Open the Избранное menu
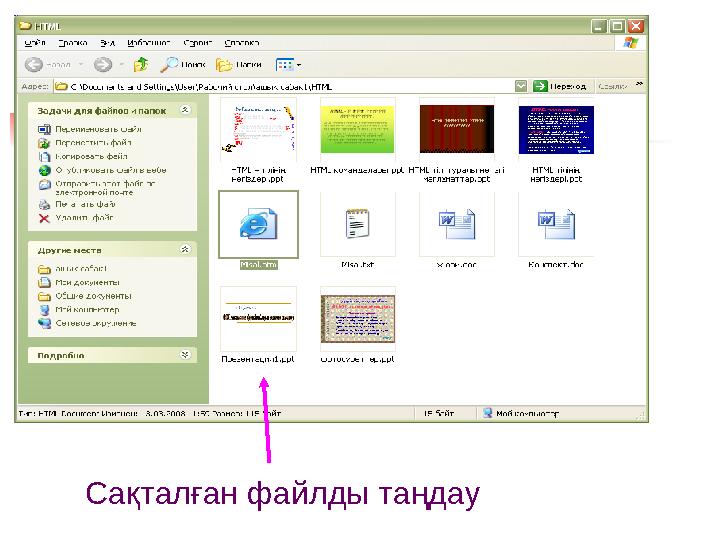The image size is (720, 540). [x=149, y=43]
